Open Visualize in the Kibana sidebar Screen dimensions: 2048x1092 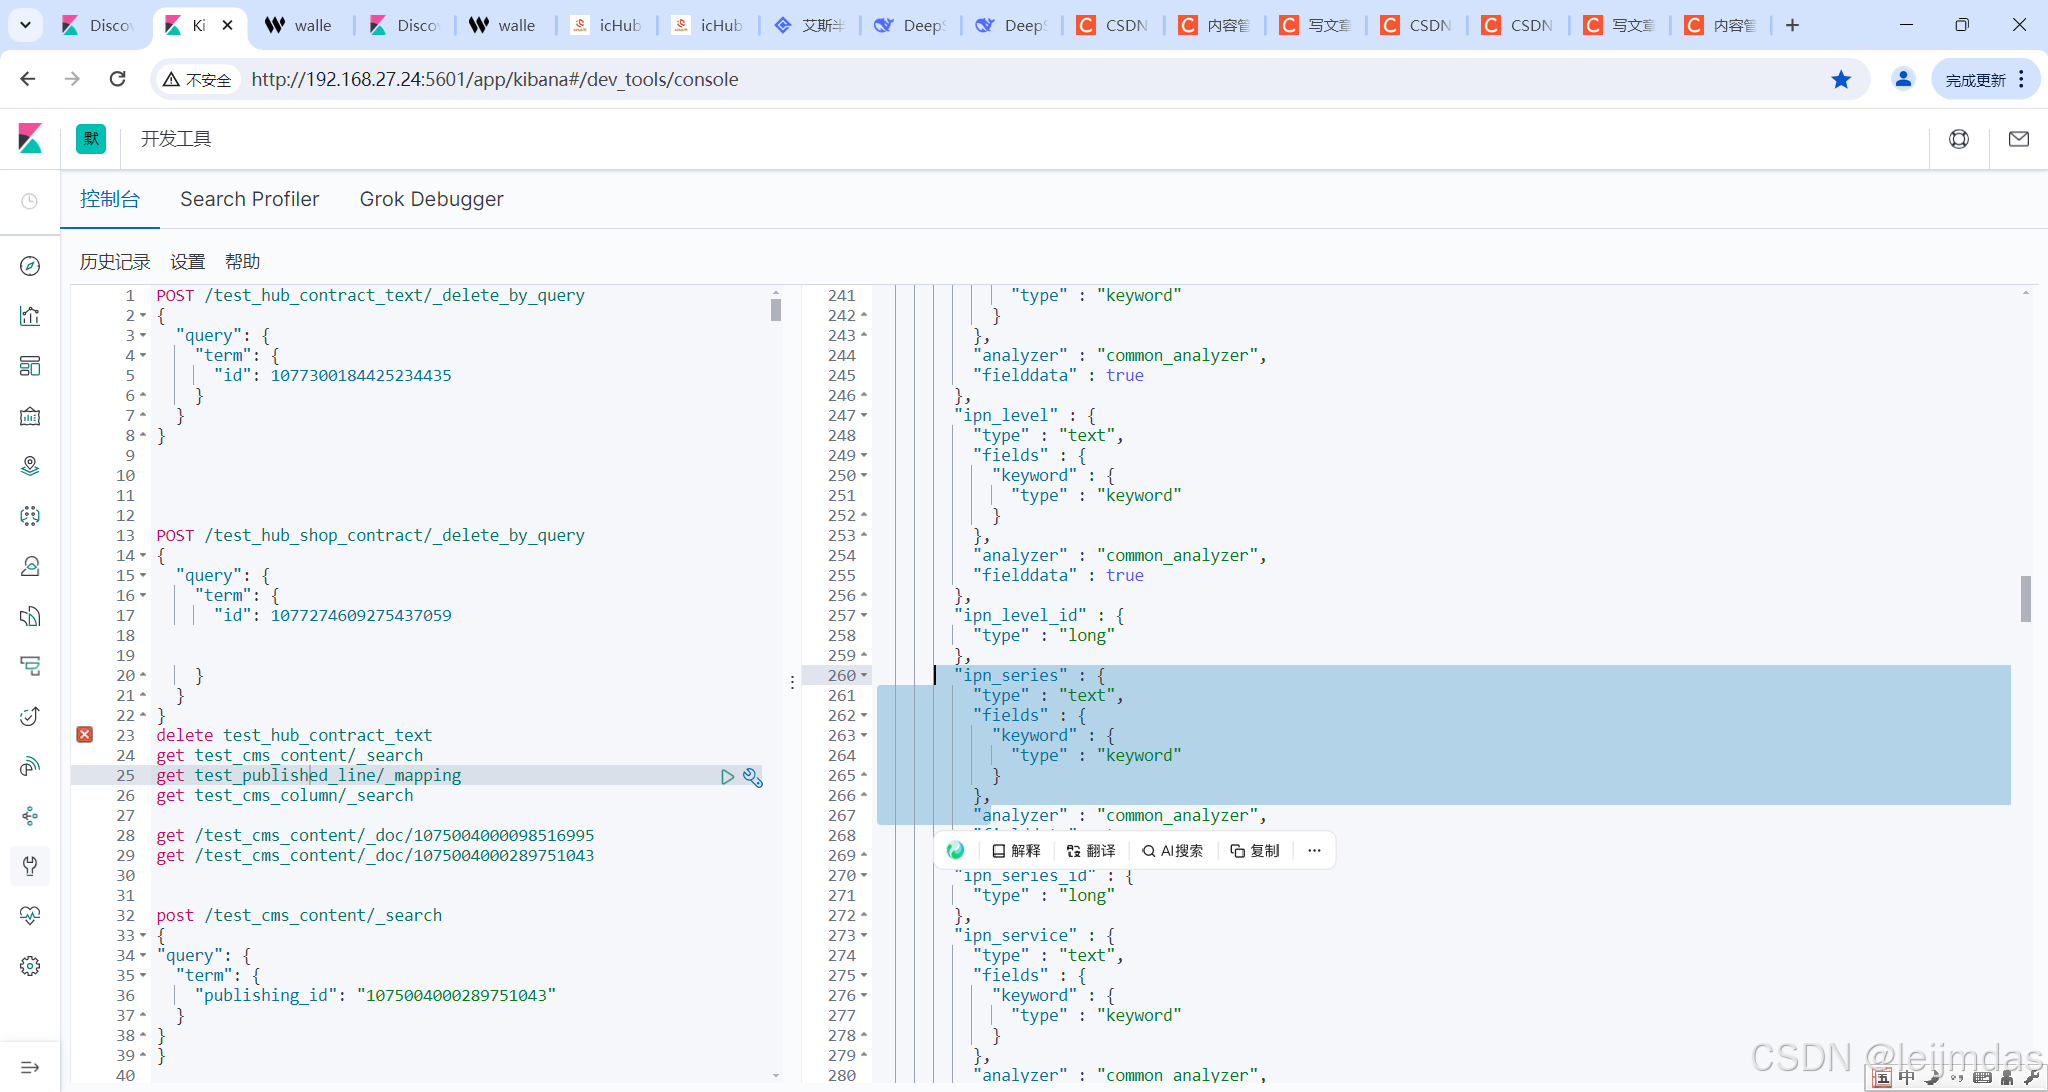click(30, 316)
